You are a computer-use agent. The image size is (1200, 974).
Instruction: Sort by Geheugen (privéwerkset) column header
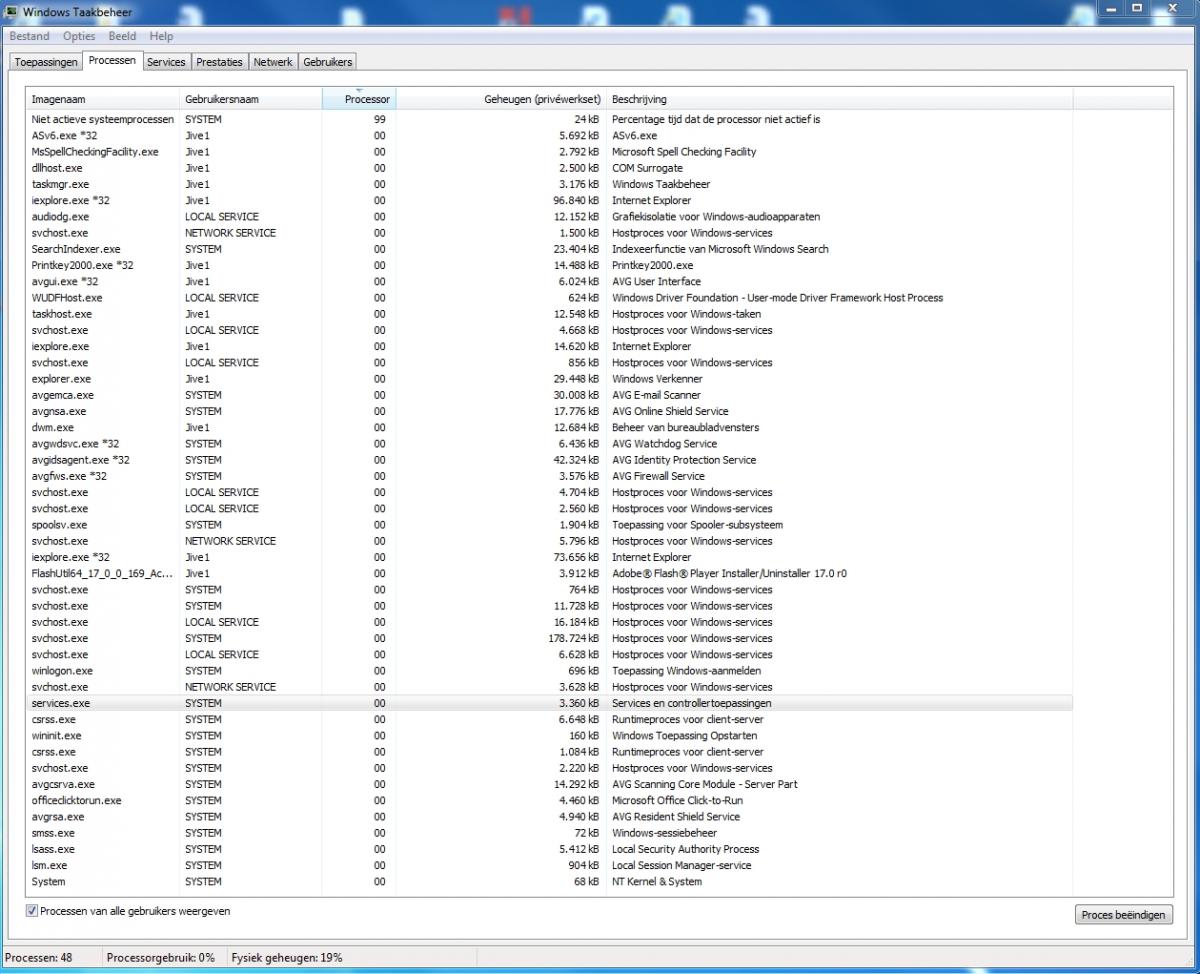click(x=501, y=99)
